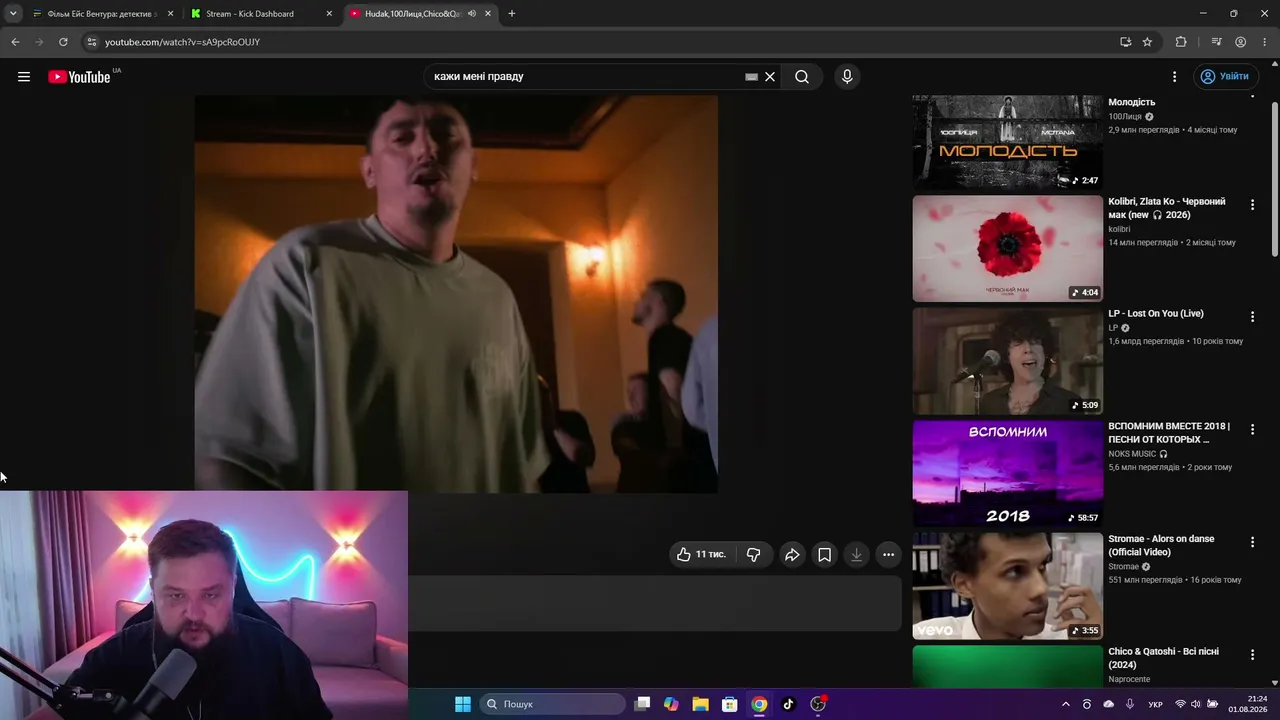Screen dimensions: 1280x720
Task: Open title link Stromae - Alors on danse
Action: pos(1161,545)
